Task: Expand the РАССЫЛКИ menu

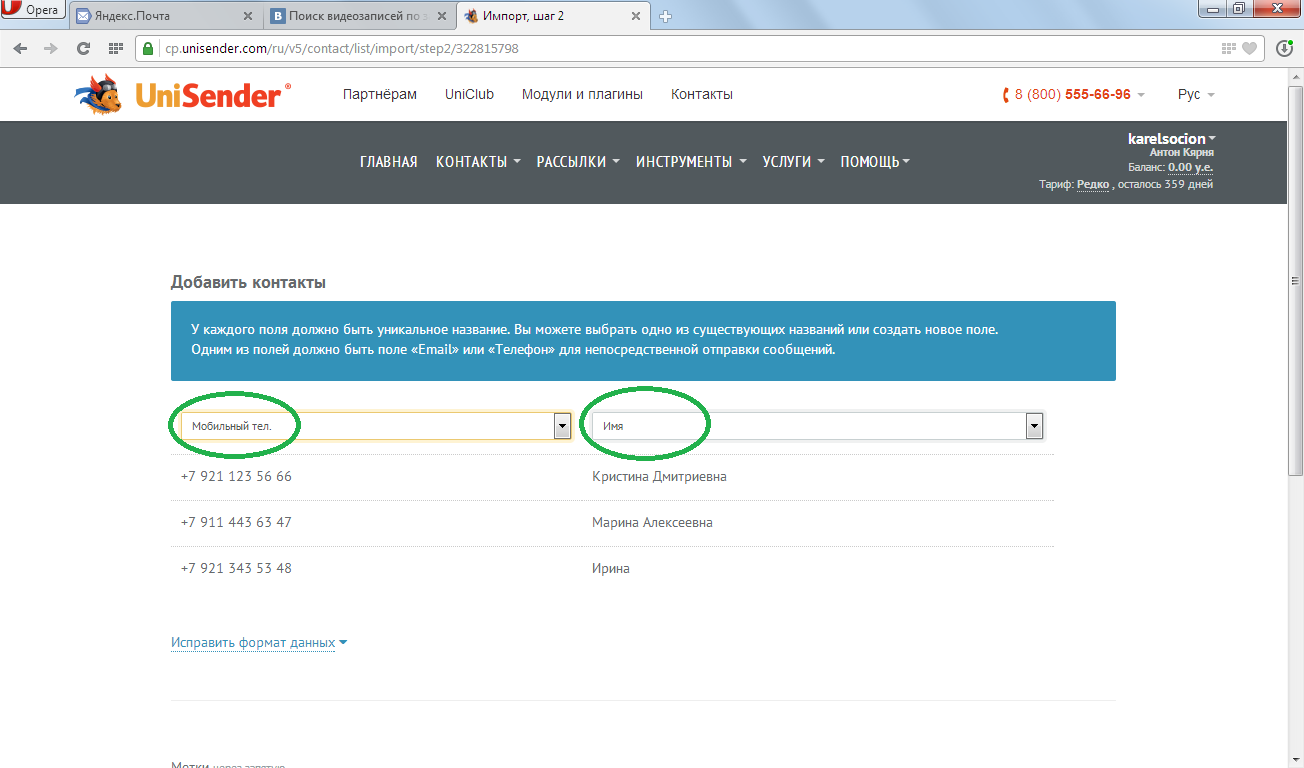Action: [x=578, y=162]
